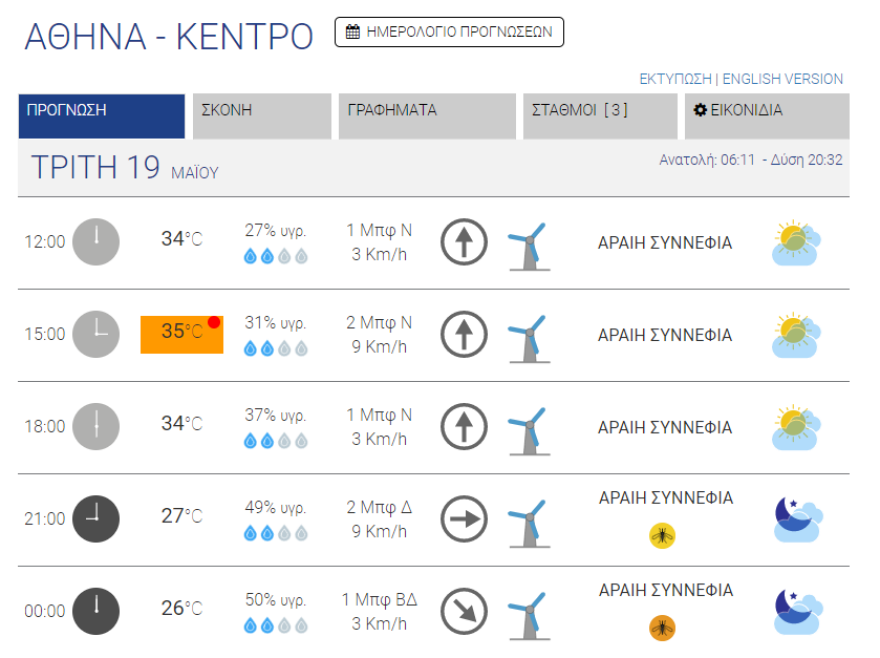Switch to the ΓΡΑΦΗΜΑΤΑ tab

coord(427,116)
